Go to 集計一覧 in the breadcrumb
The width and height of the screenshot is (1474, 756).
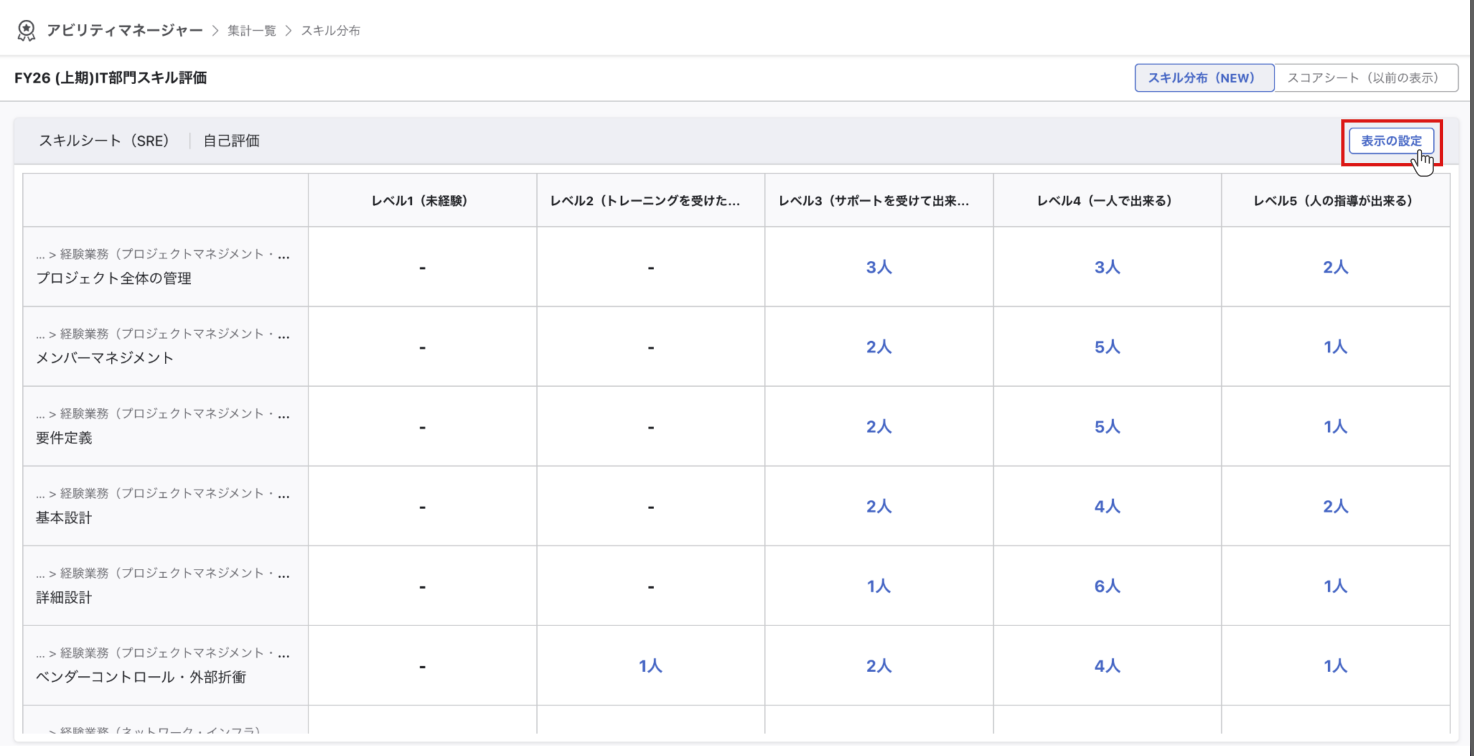click(x=252, y=31)
